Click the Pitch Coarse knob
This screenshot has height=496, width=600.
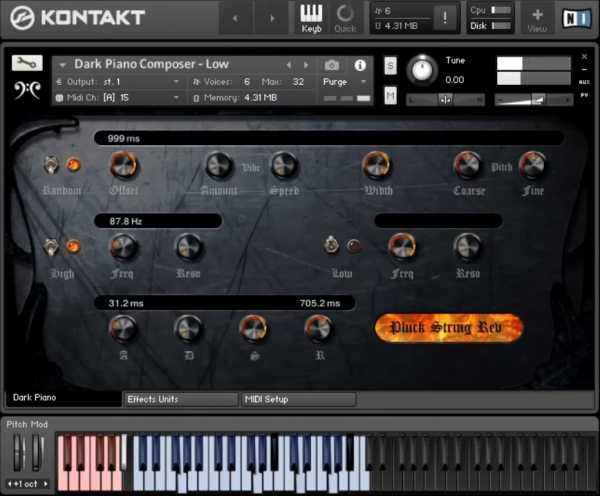[x=467, y=165]
